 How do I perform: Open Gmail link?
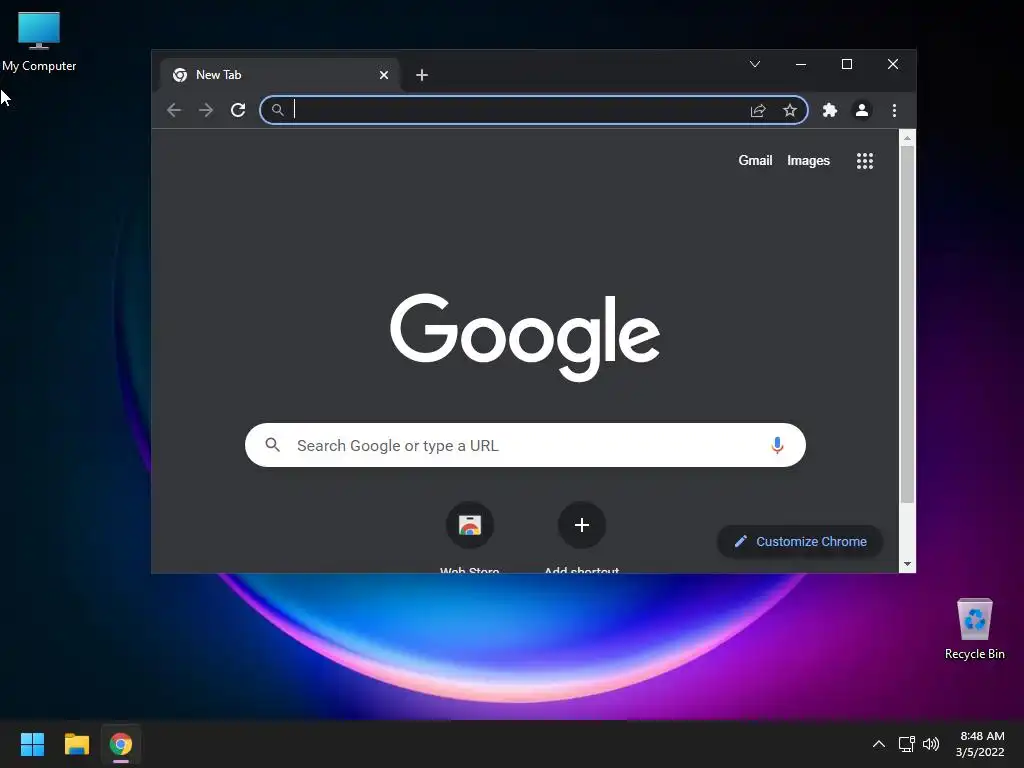[x=755, y=161]
